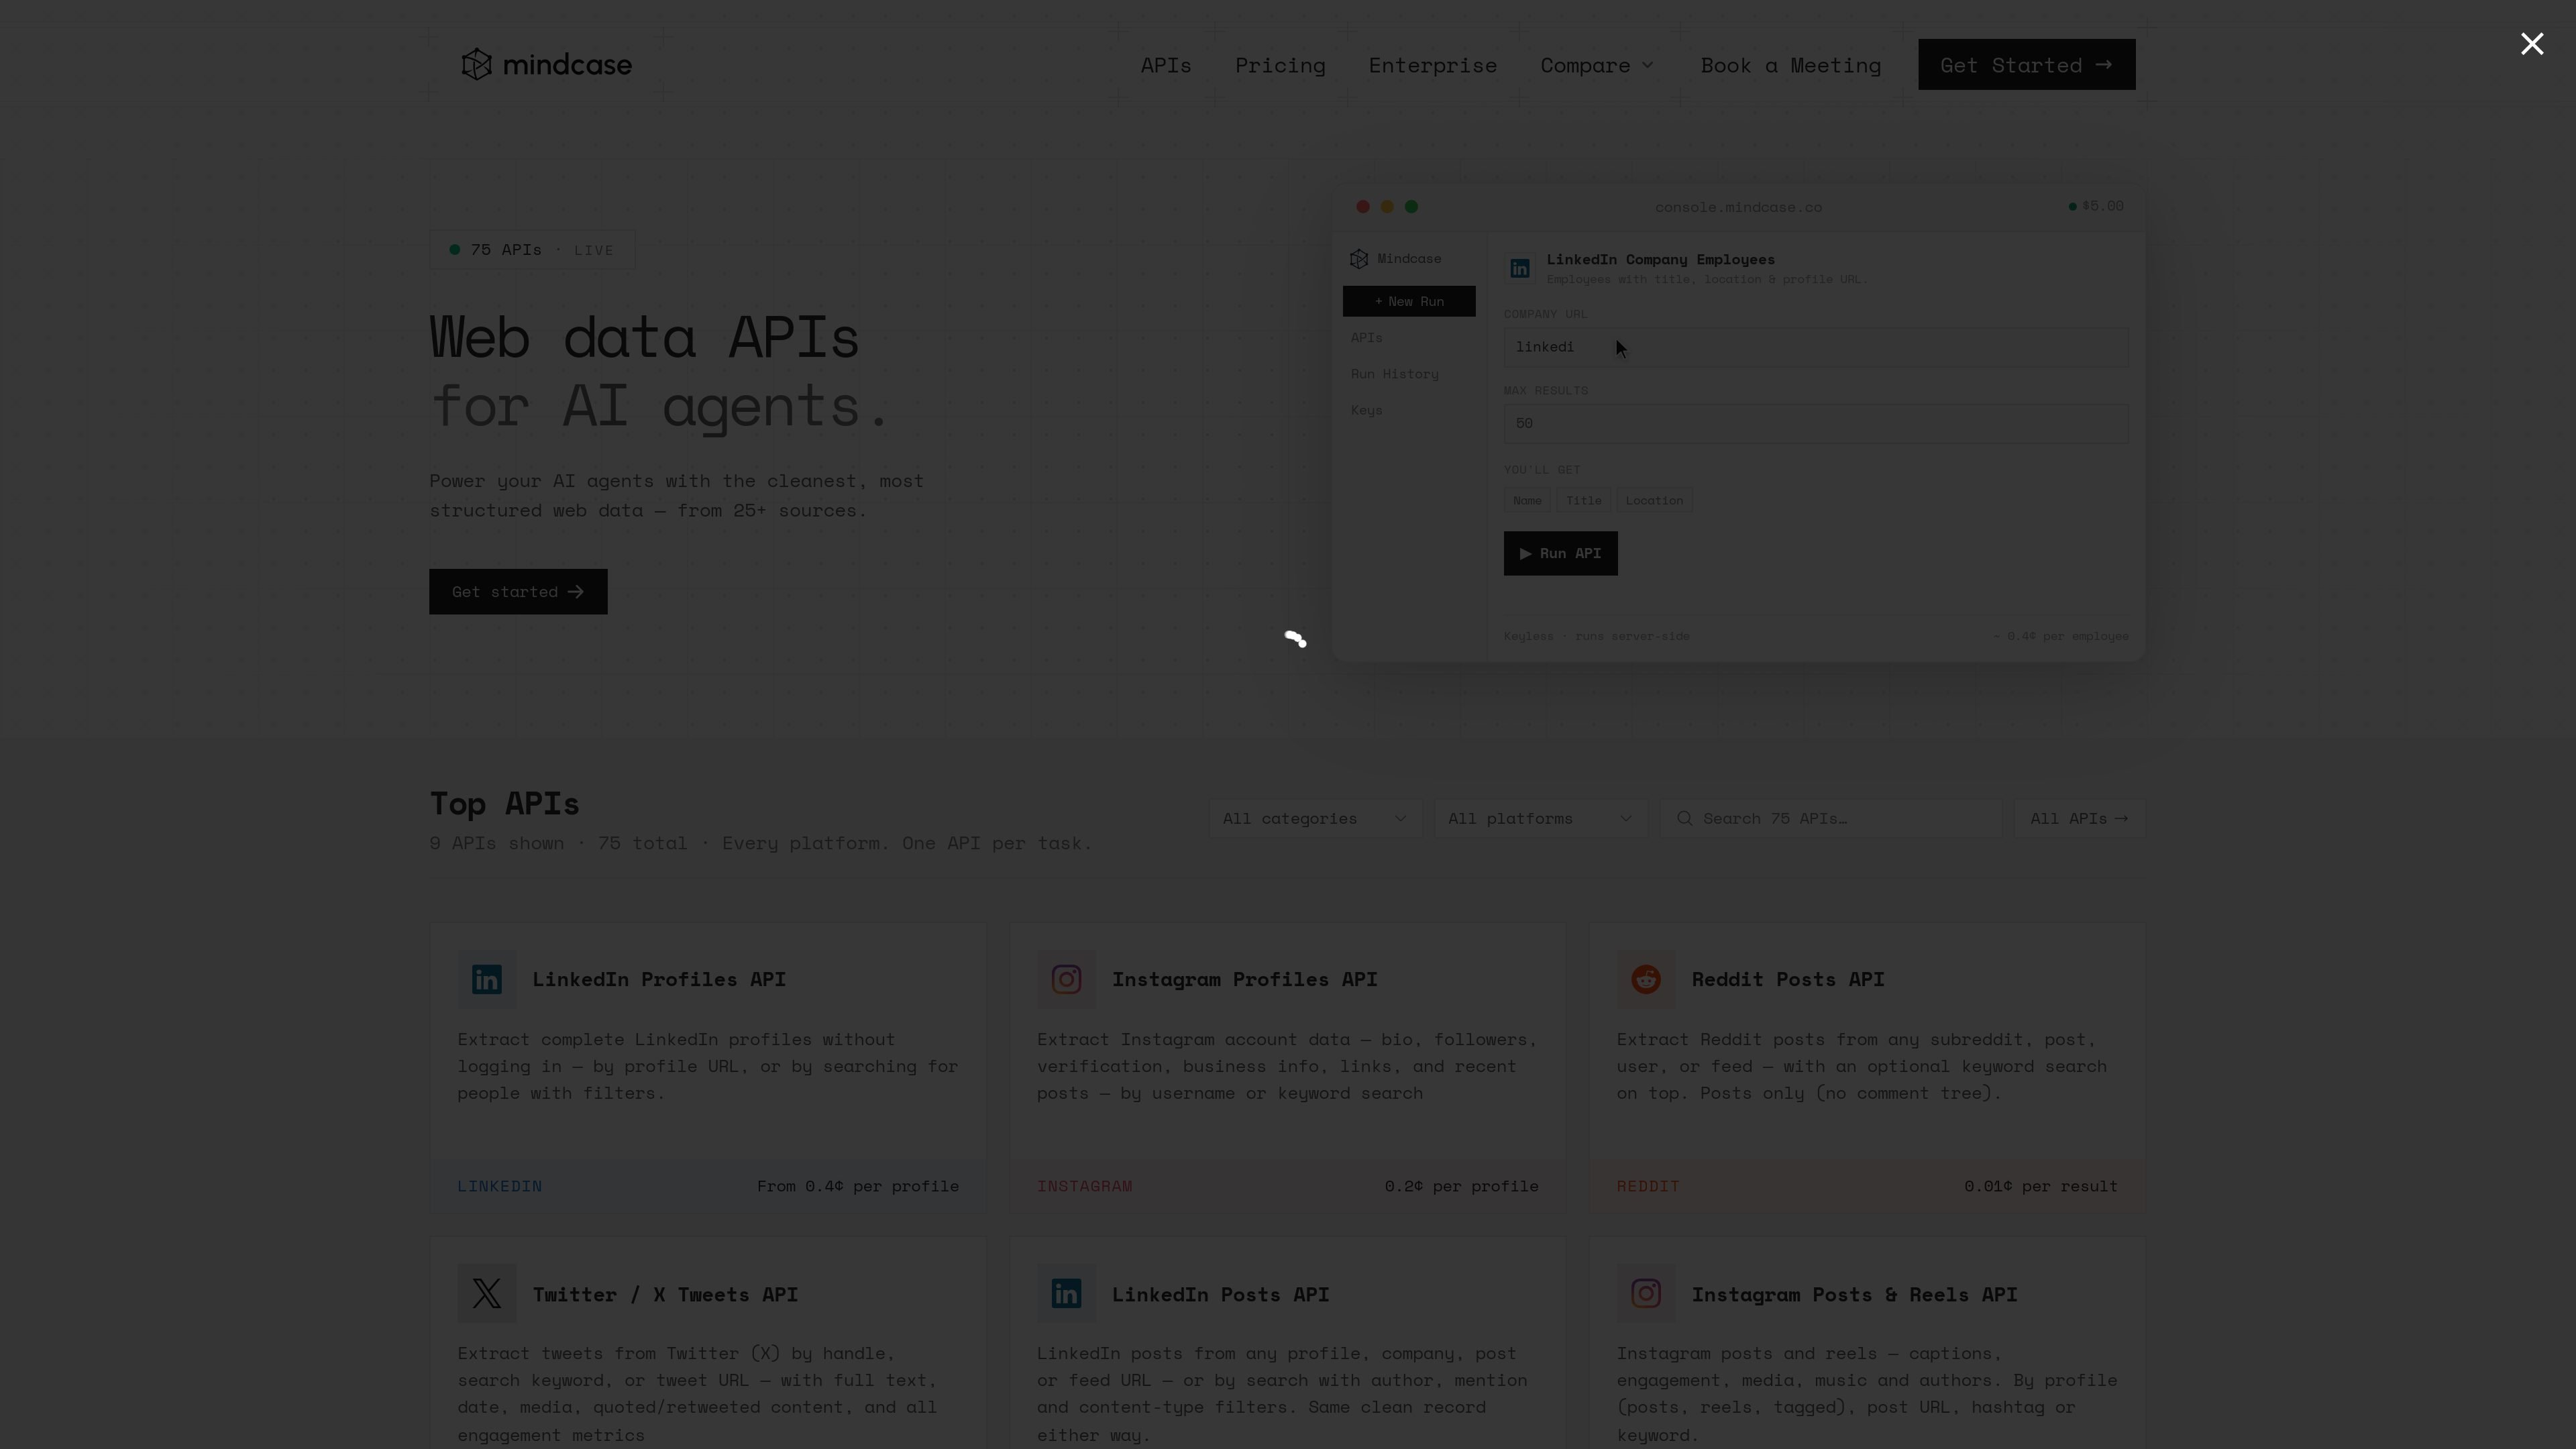
Task: Click the Run API button
Action: (x=1560, y=553)
